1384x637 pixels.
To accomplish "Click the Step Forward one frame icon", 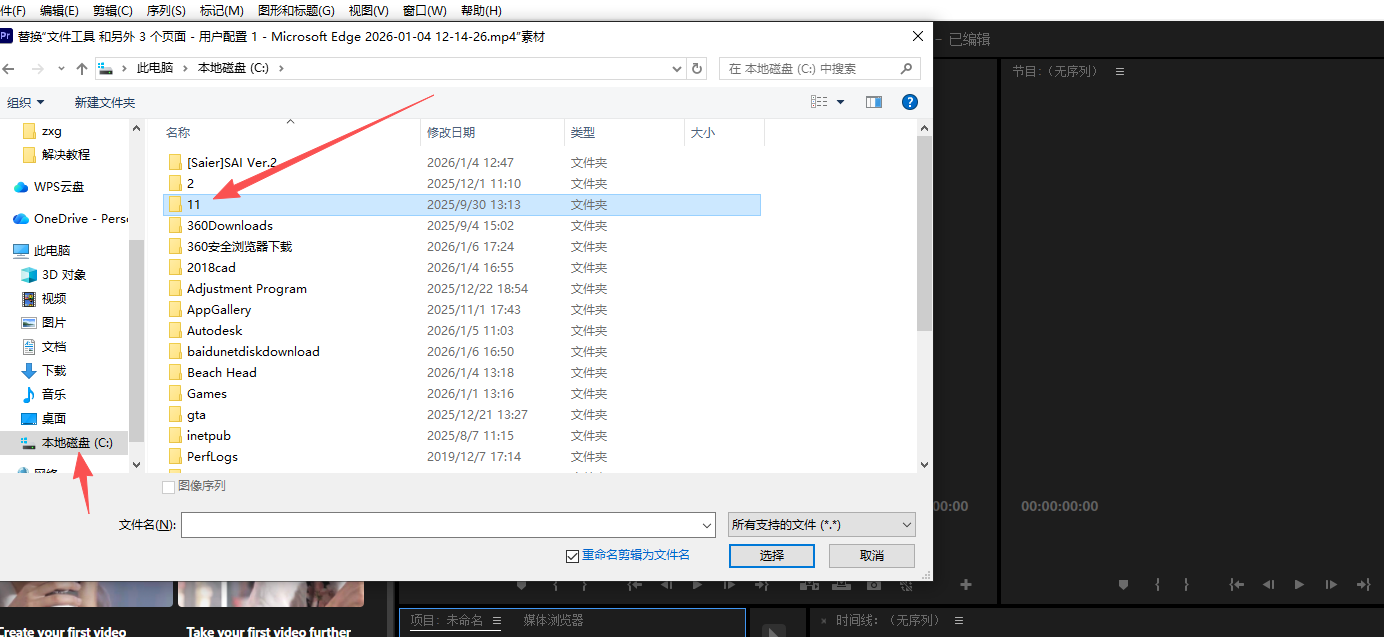I will (x=1330, y=585).
